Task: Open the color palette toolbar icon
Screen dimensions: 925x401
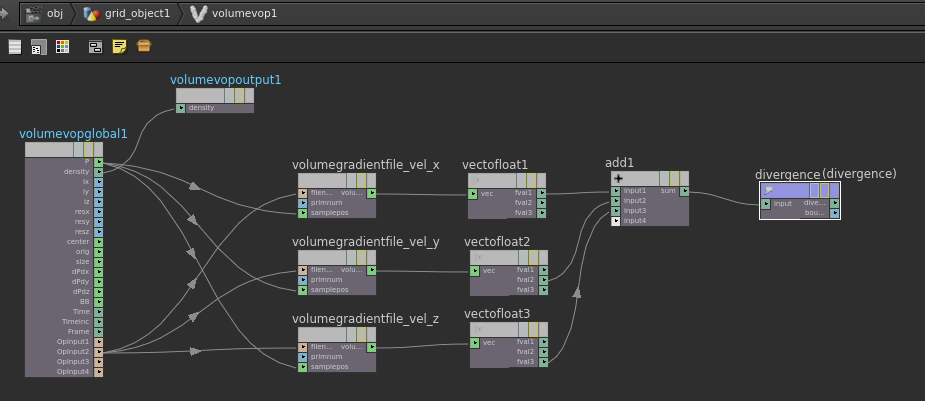Action: coord(63,47)
